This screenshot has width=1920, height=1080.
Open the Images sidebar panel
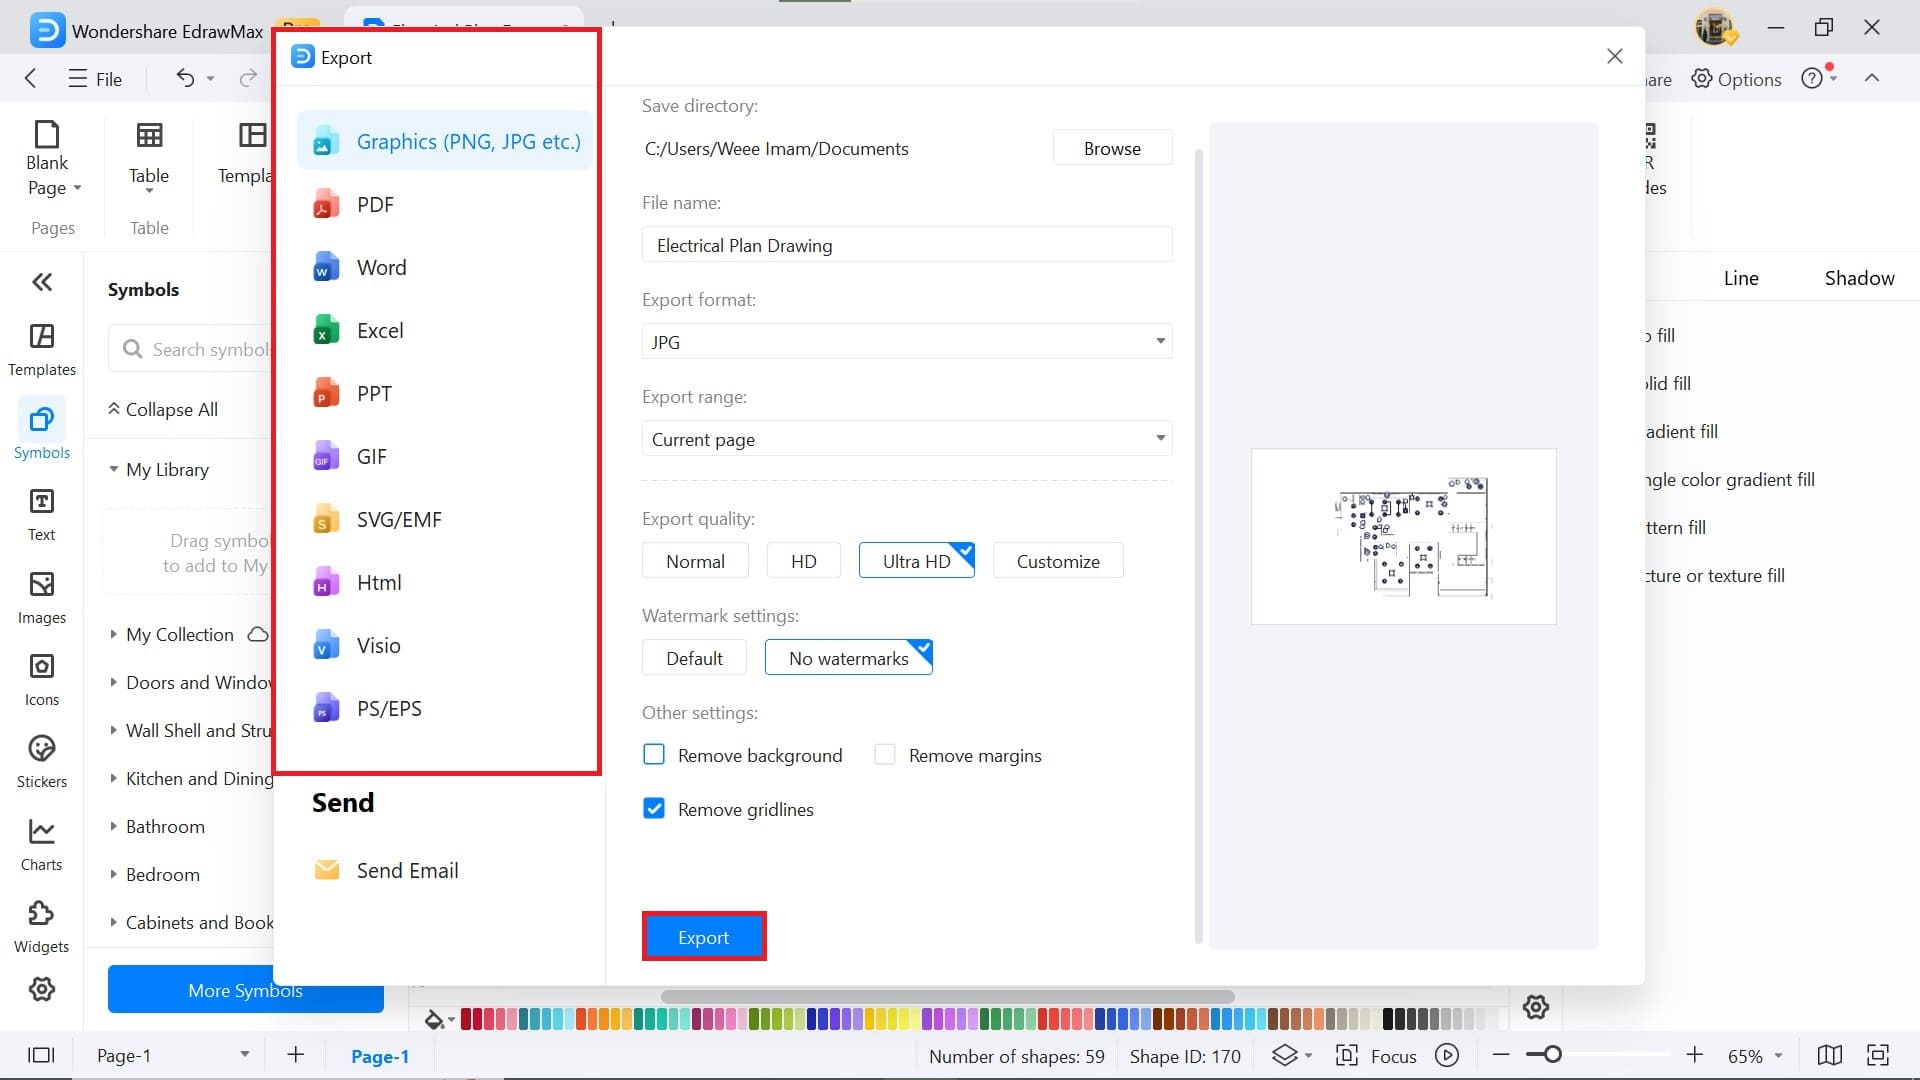(41, 597)
